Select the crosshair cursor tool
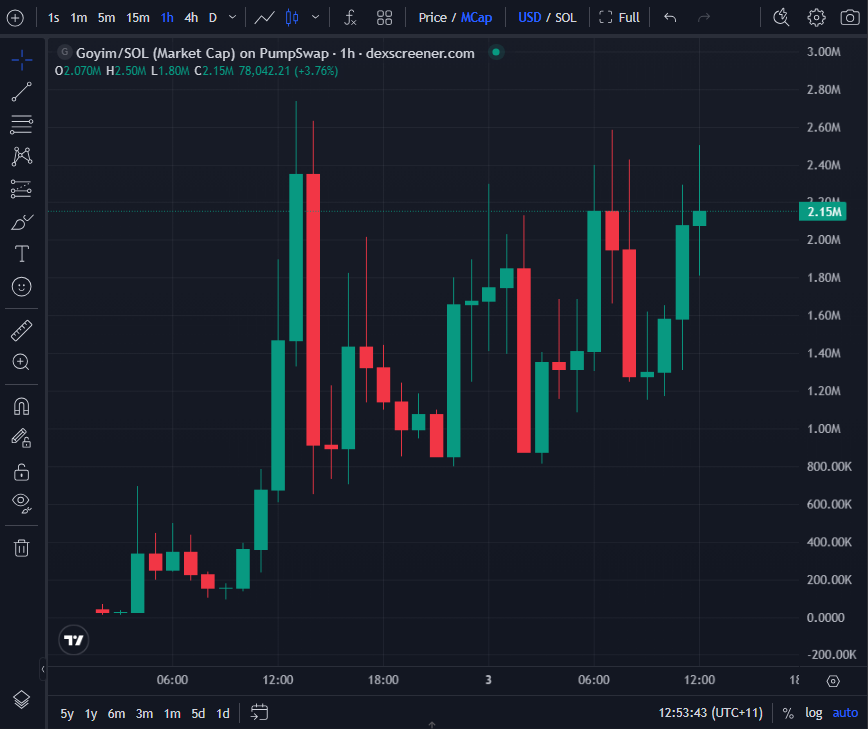This screenshot has height=729, width=868. pyautogui.click(x=22, y=60)
